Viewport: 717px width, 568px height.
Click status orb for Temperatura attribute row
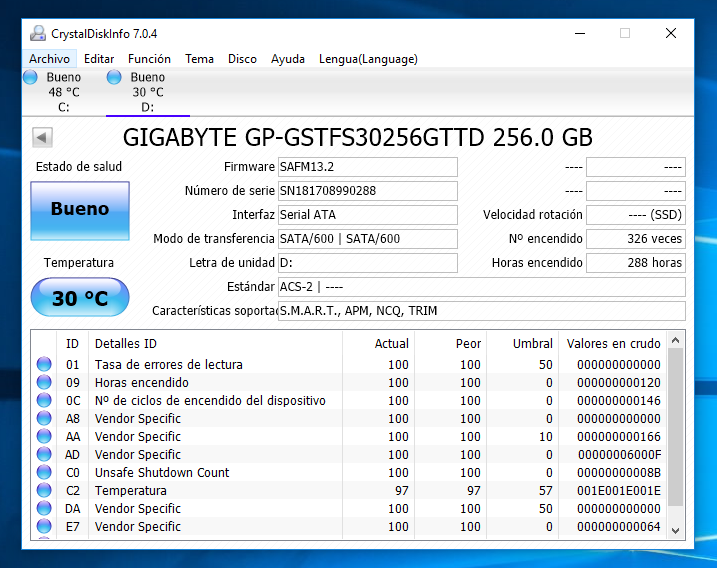pos(44,491)
